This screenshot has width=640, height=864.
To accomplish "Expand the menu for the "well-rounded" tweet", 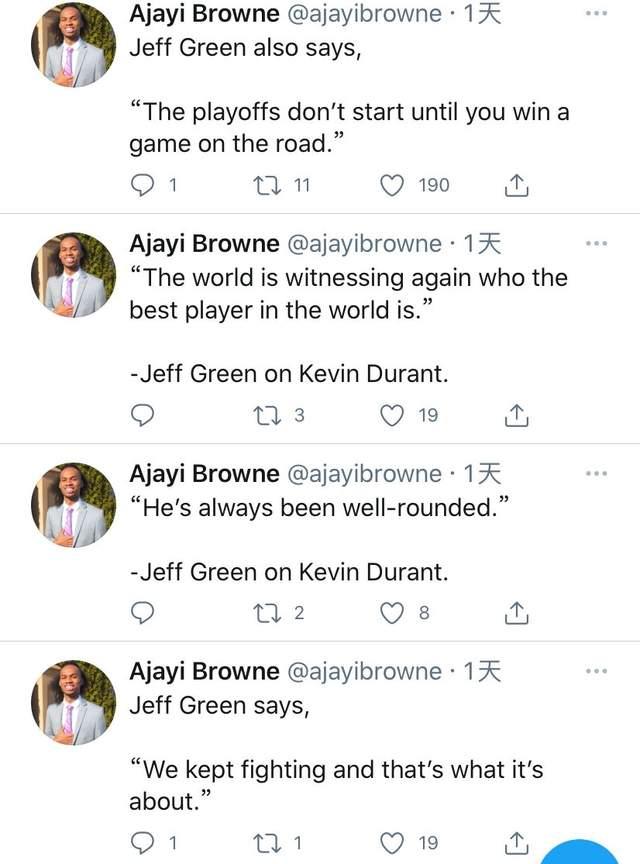I will tap(596, 473).
